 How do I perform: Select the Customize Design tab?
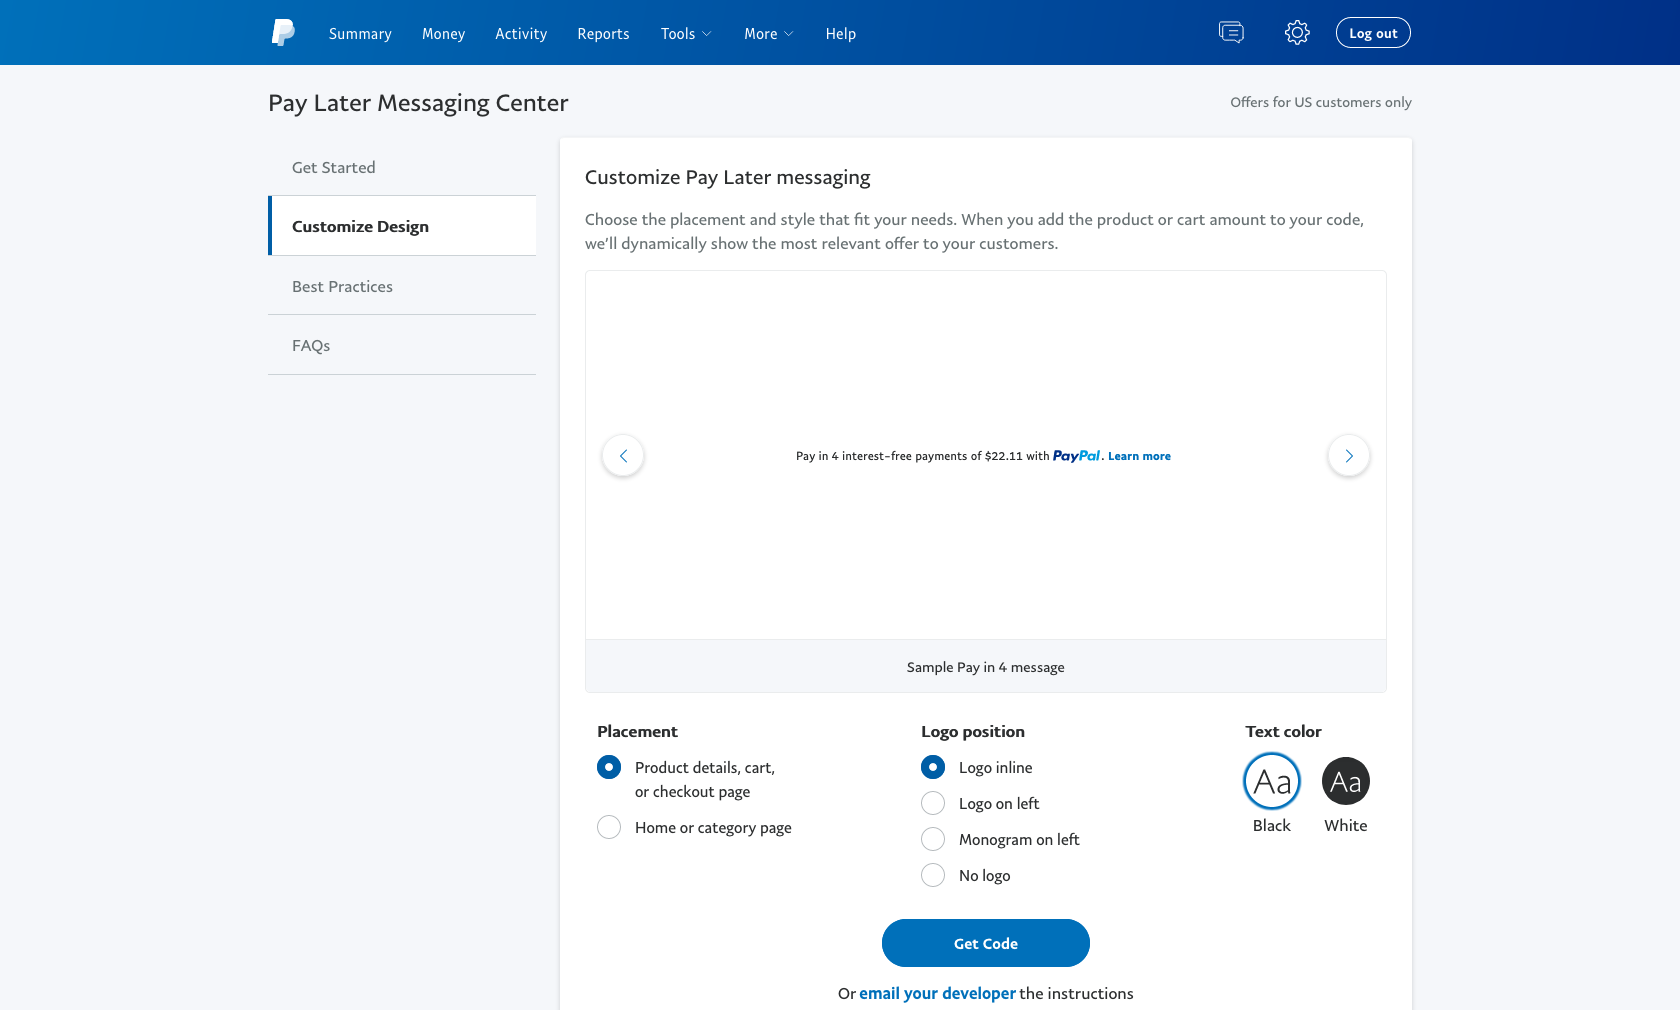[x=402, y=226]
